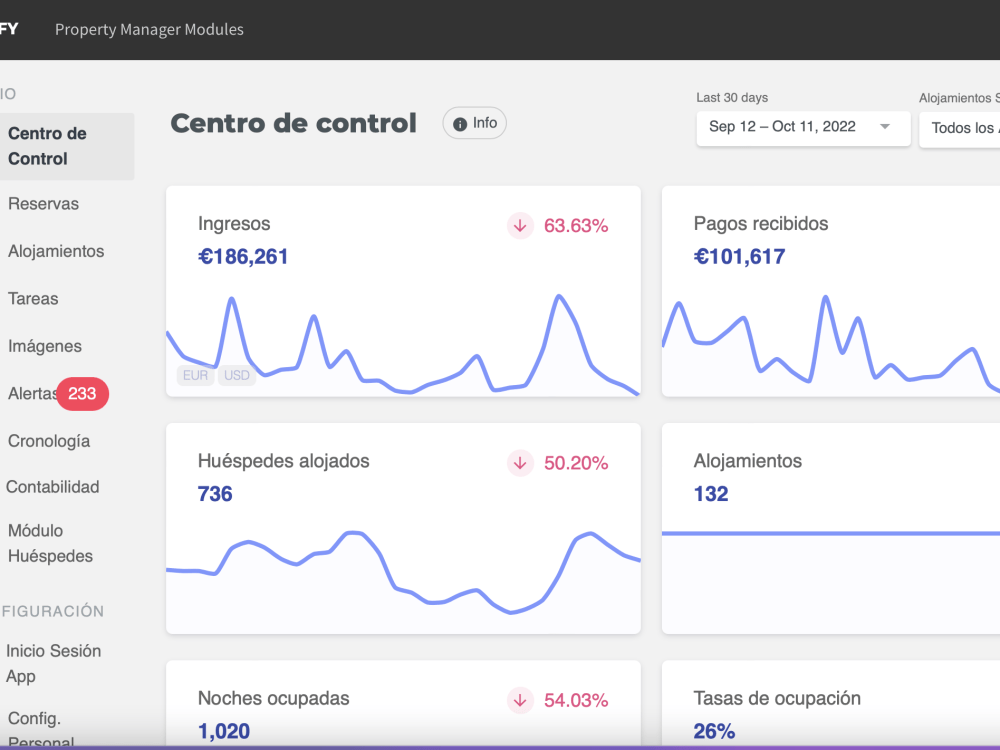Click the Ingresos down-arrow trend icon
The height and width of the screenshot is (750, 1000).
click(520, 226)
